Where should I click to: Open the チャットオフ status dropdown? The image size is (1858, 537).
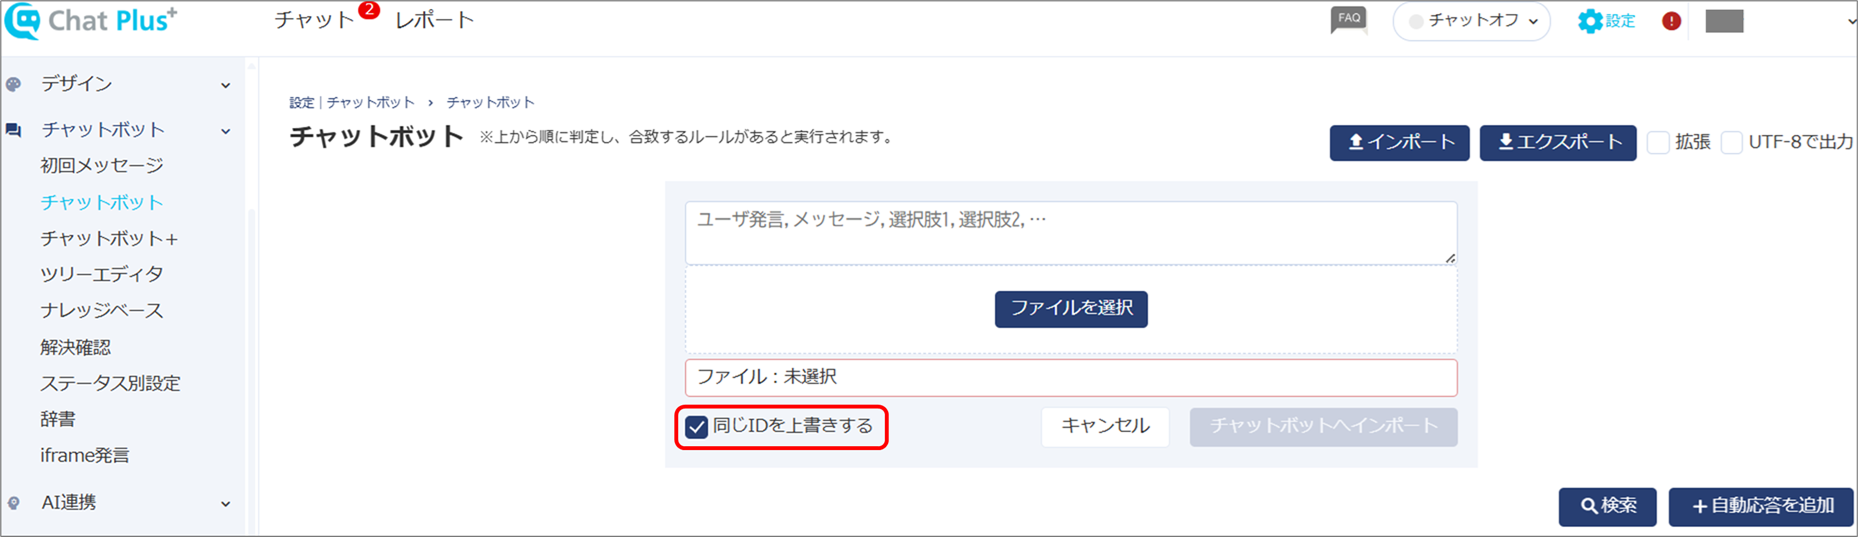pos(1471,21)
